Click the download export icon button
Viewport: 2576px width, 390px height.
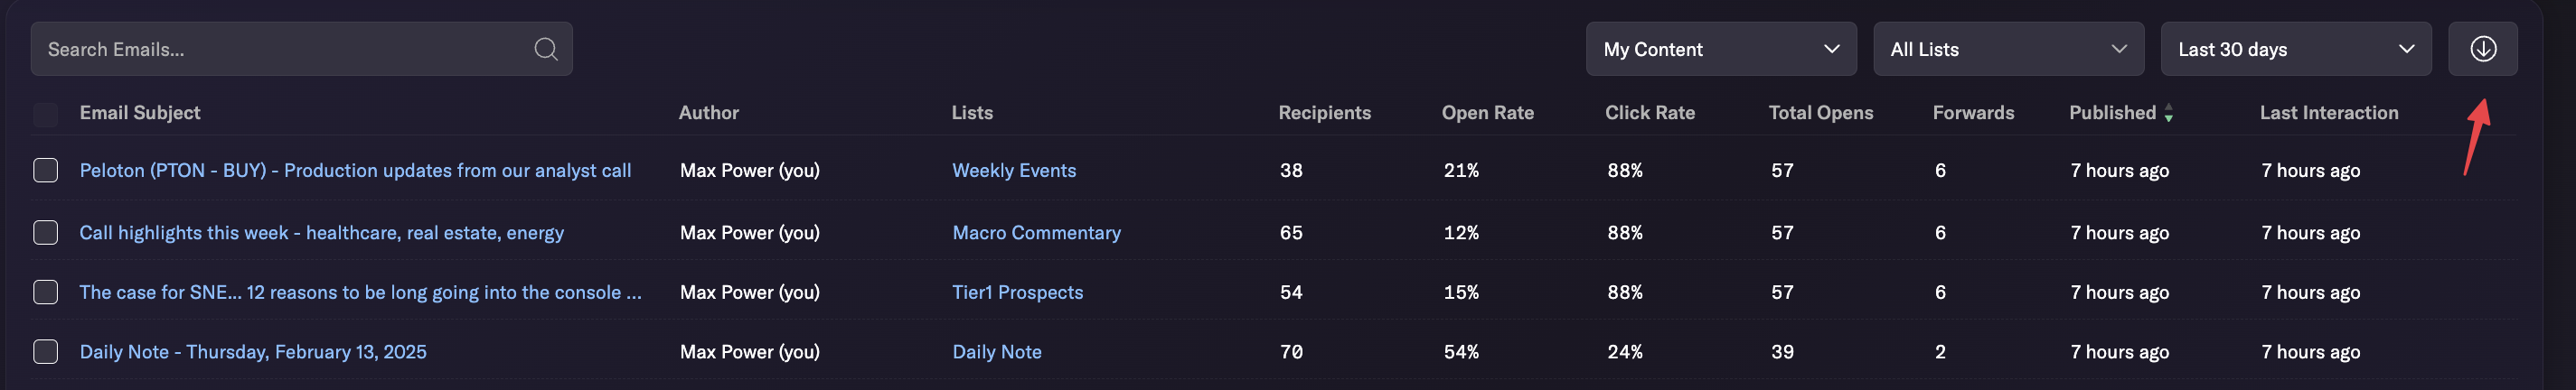pos(2482,49)
